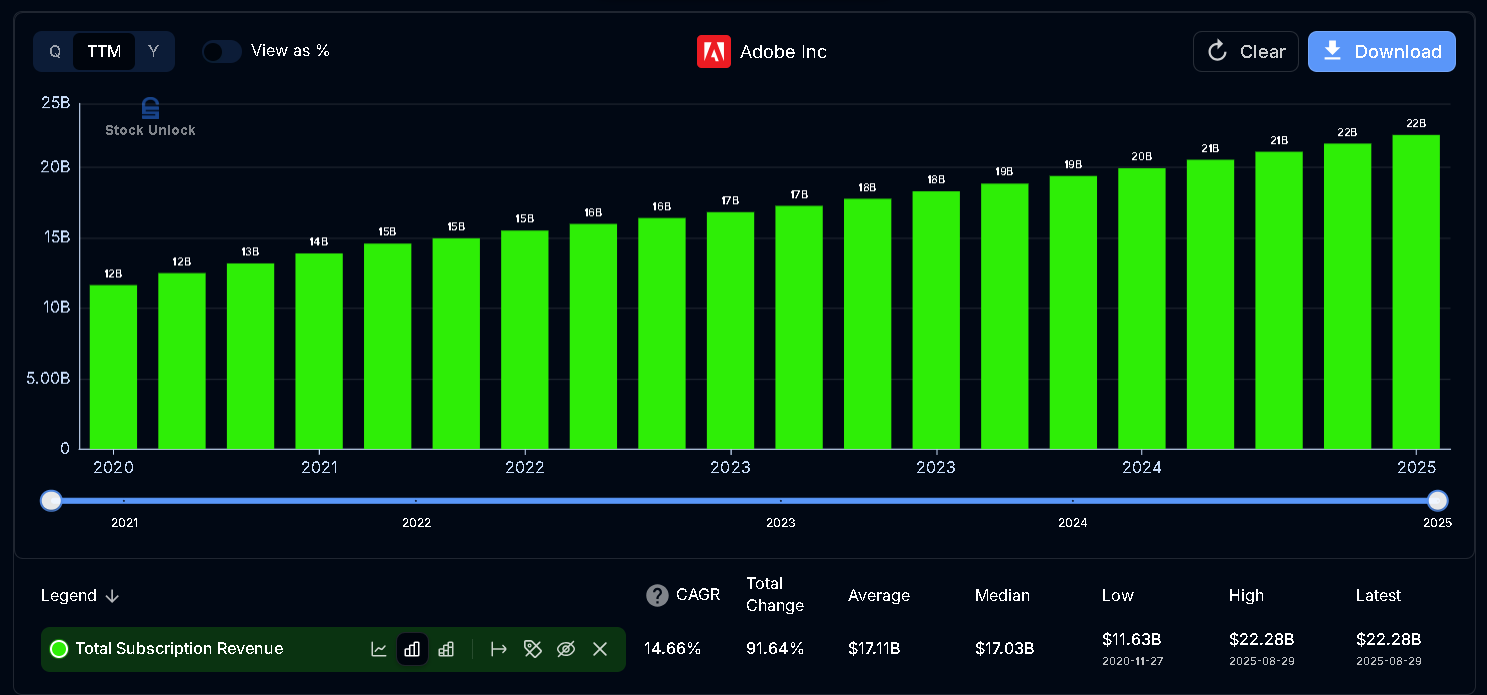This screenshot has width=1487, height=695.
Task: Select the Q quarterly tab
Action: click(55, 51)
